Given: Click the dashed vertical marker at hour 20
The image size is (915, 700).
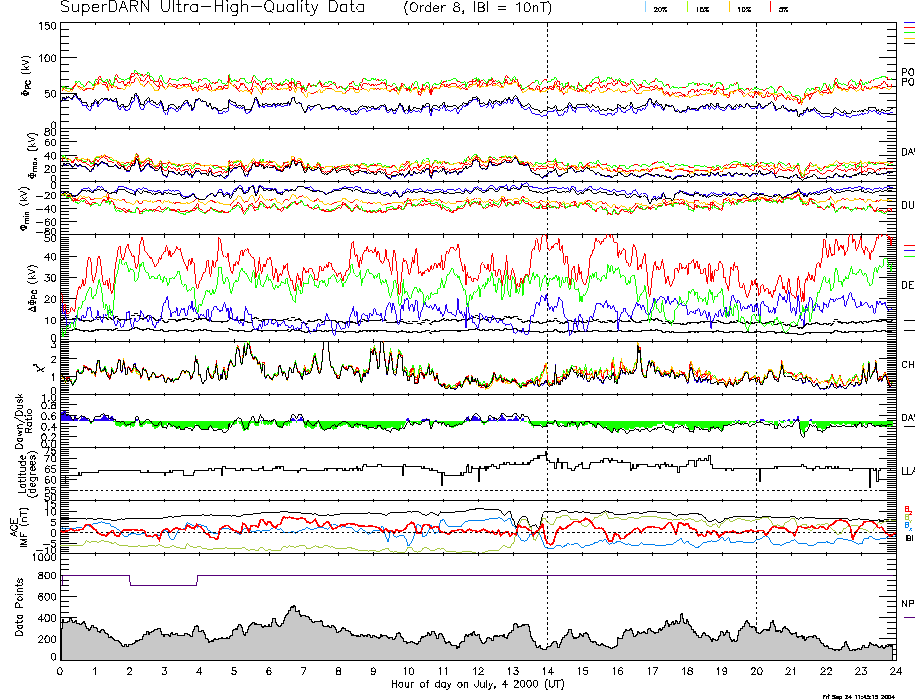Looking at the screenshot, I should pyautogui.click(x=756, y=341).
